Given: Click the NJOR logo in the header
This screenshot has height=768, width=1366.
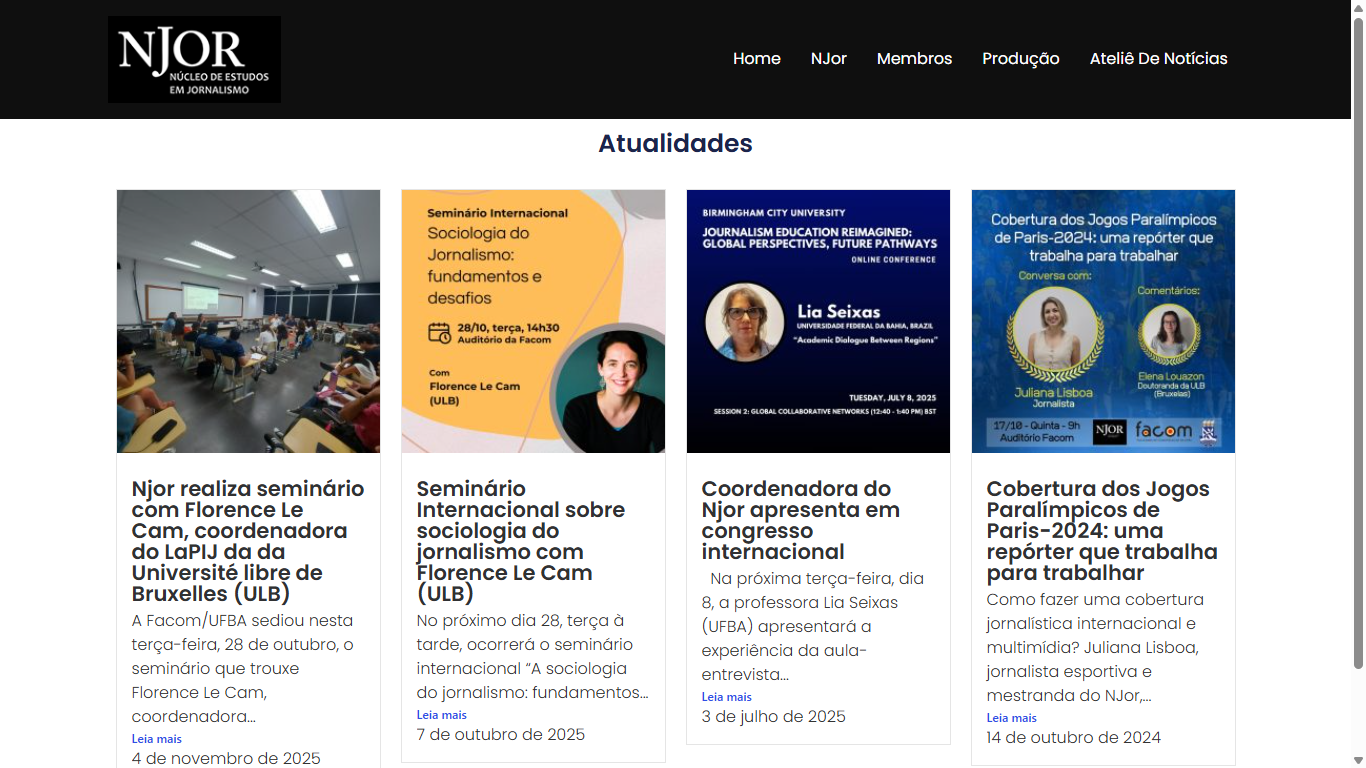Looking at the screenshot, I should pyautogui.click(x=194, y=59).
